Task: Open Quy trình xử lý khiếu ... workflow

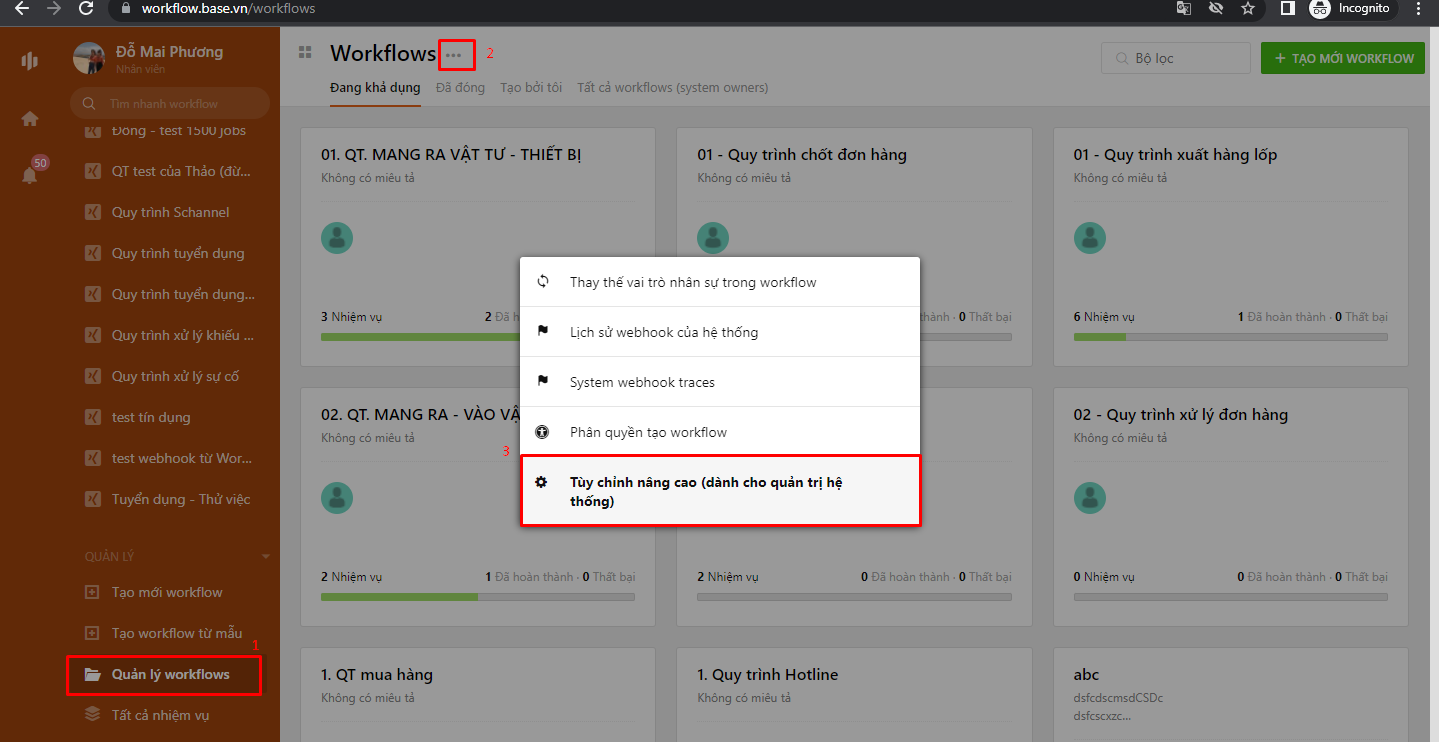Action: 182,335
